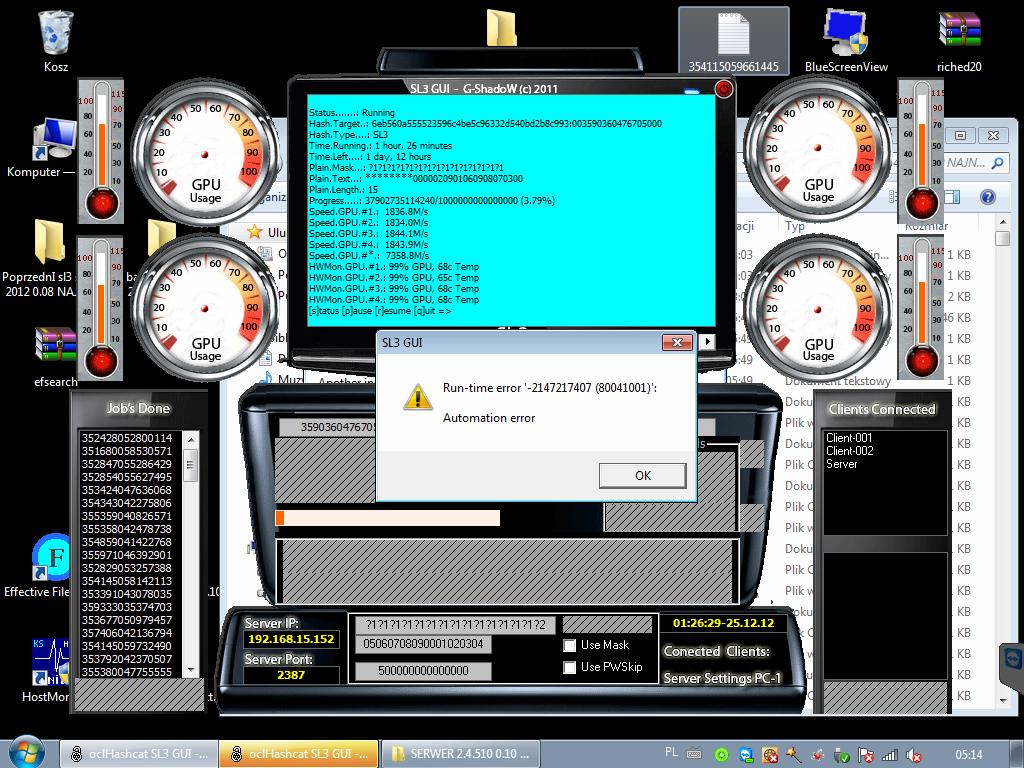This screenshot has height=768, width=1024.
Task: Open the riched20 archive icon
Action: coord(959,30)
